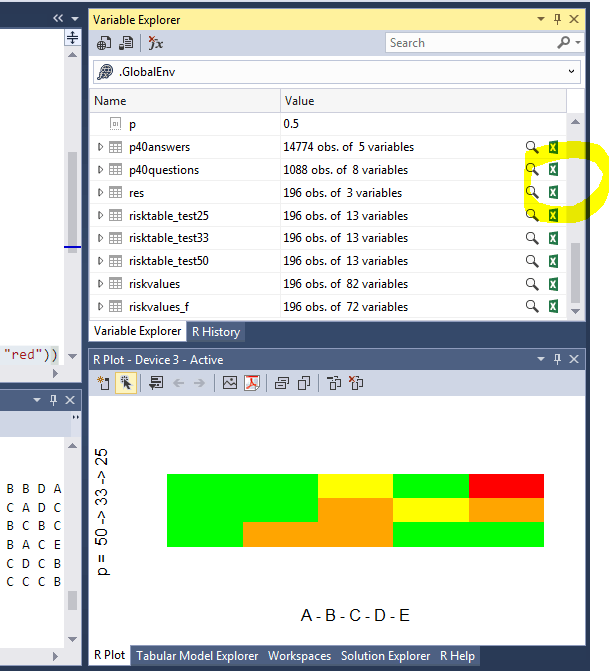Open p40answers in Excel

click(x=553, y=147)
